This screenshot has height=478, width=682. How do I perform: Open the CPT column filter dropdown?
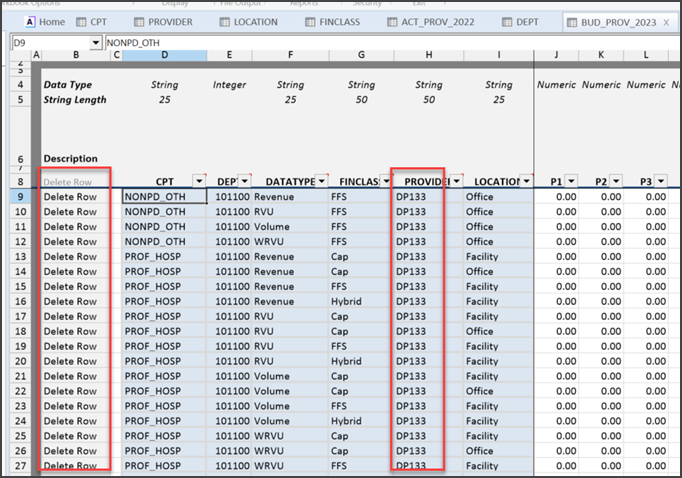198,181
